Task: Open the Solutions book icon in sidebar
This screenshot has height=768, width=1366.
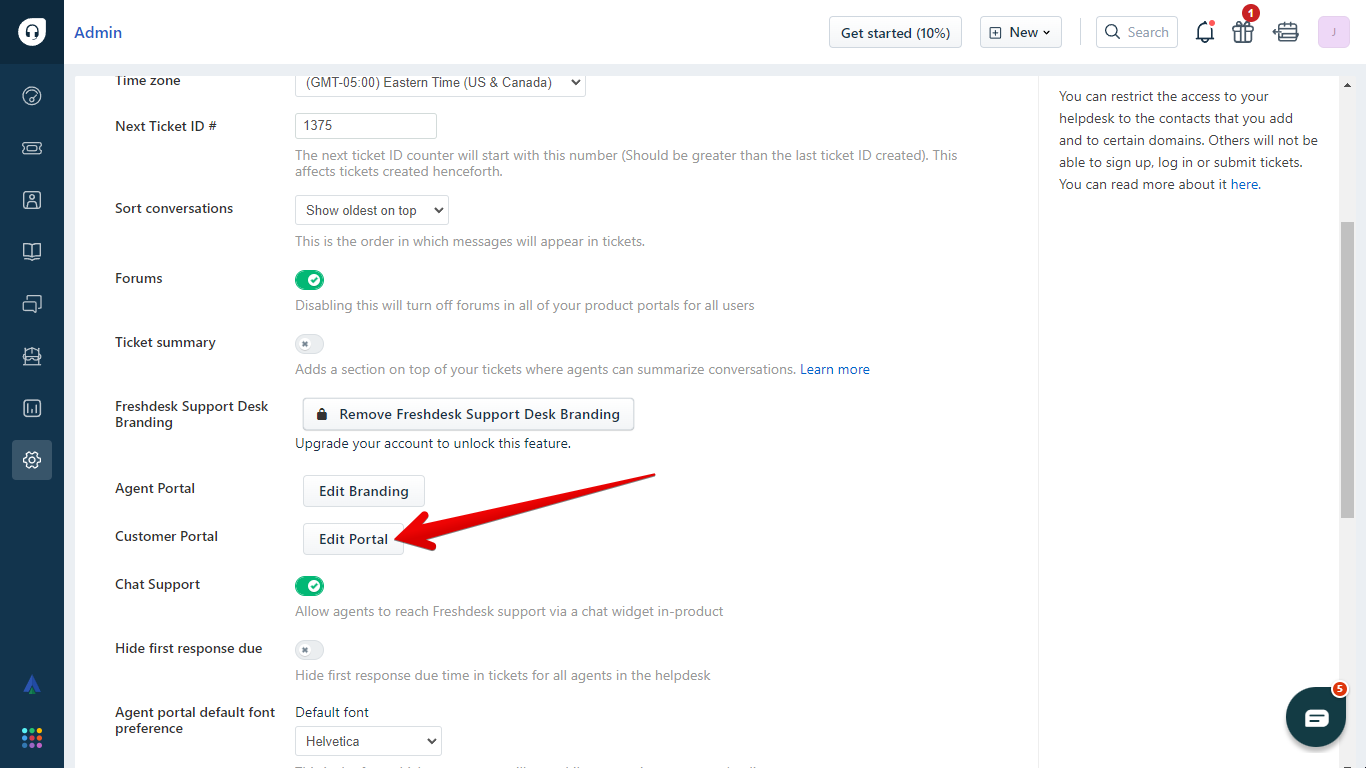Action: (x=32, y=252)
